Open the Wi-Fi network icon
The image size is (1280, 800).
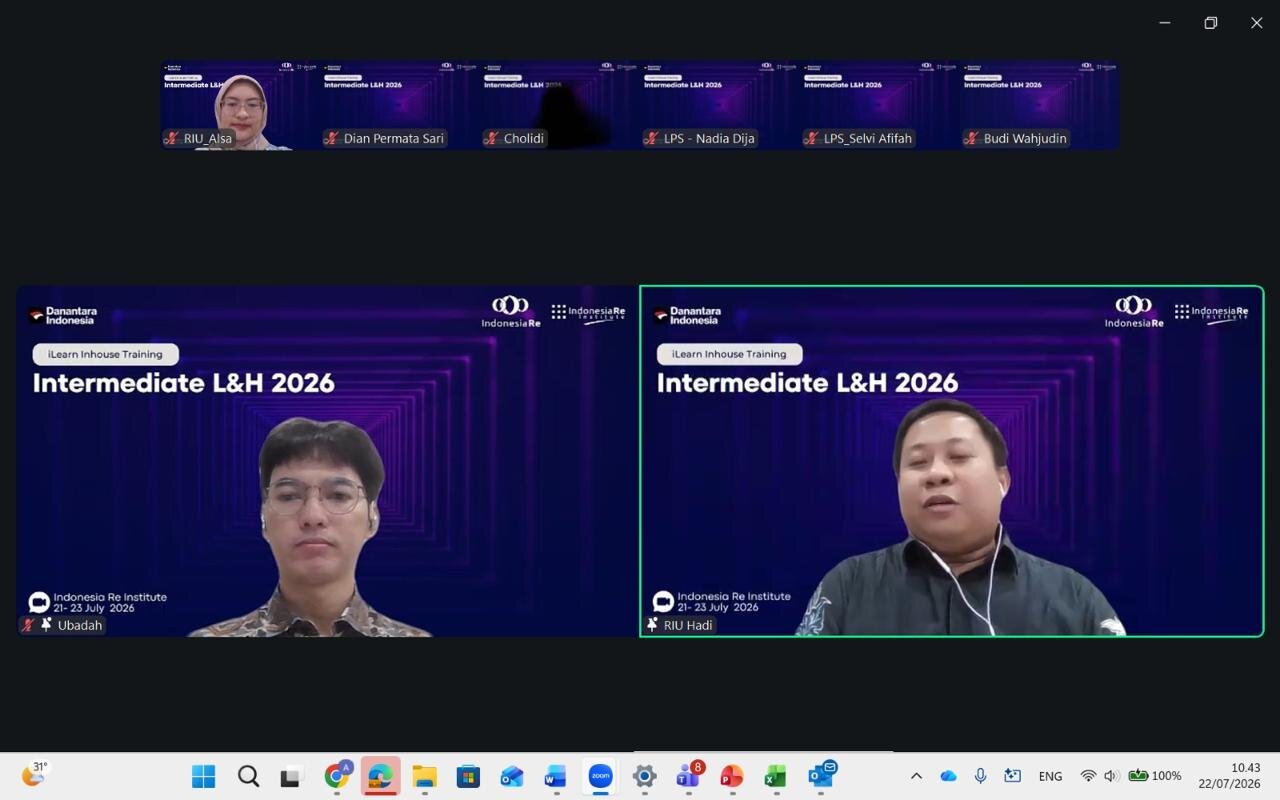(x=1088, y=776)
